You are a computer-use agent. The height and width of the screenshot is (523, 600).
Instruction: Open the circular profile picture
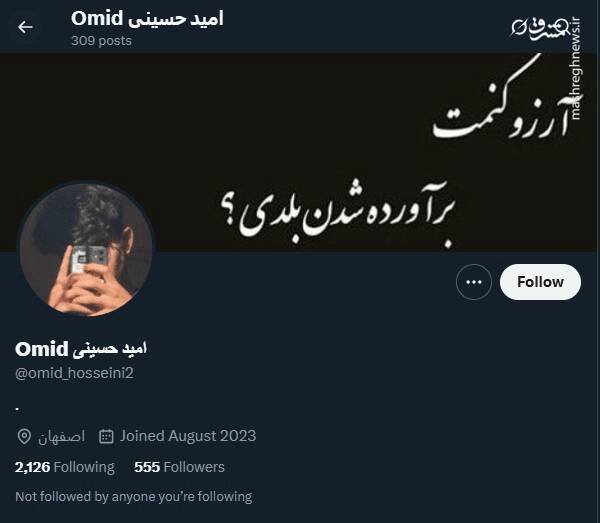click(86, 249)
